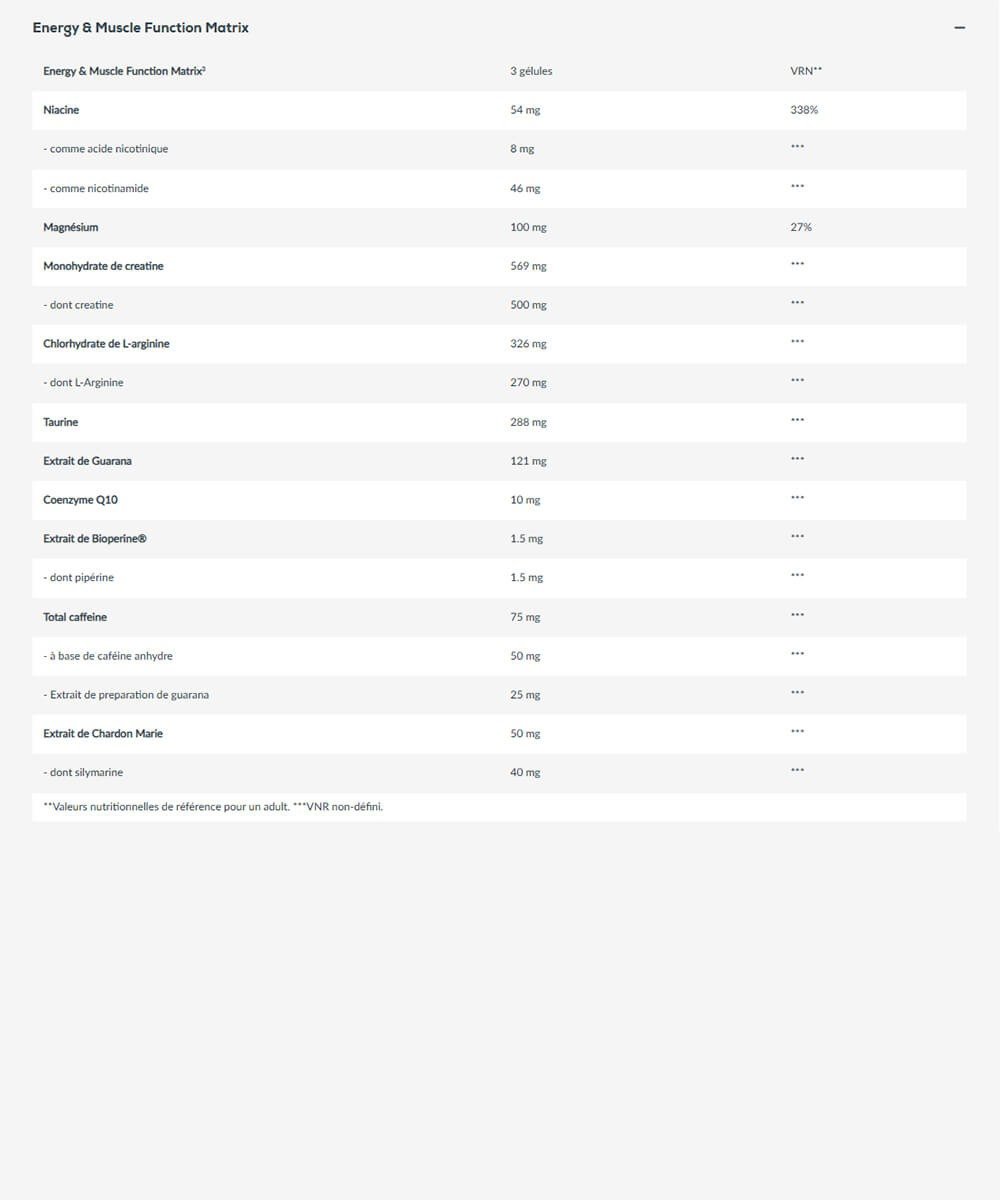
Task: Click the footnote about Valeurs nutritionnelles de référence
Action: tap(213, 807)
